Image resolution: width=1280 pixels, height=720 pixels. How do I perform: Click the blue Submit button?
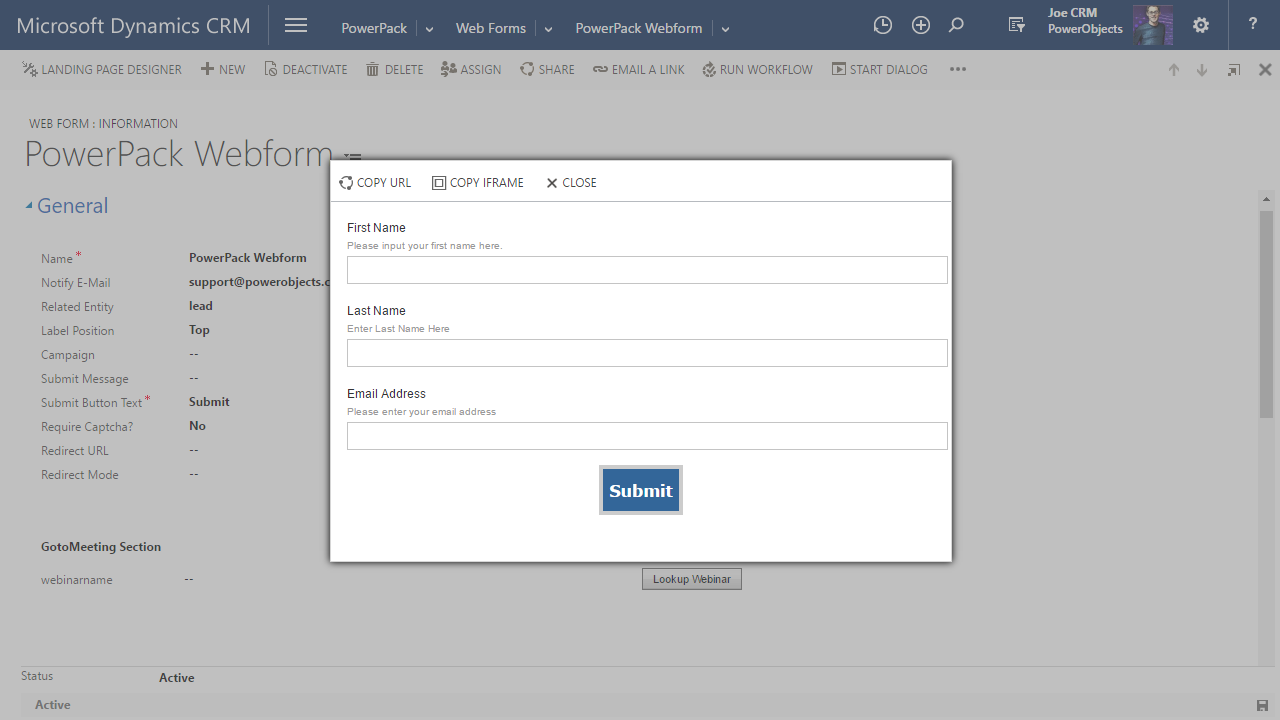641,490
